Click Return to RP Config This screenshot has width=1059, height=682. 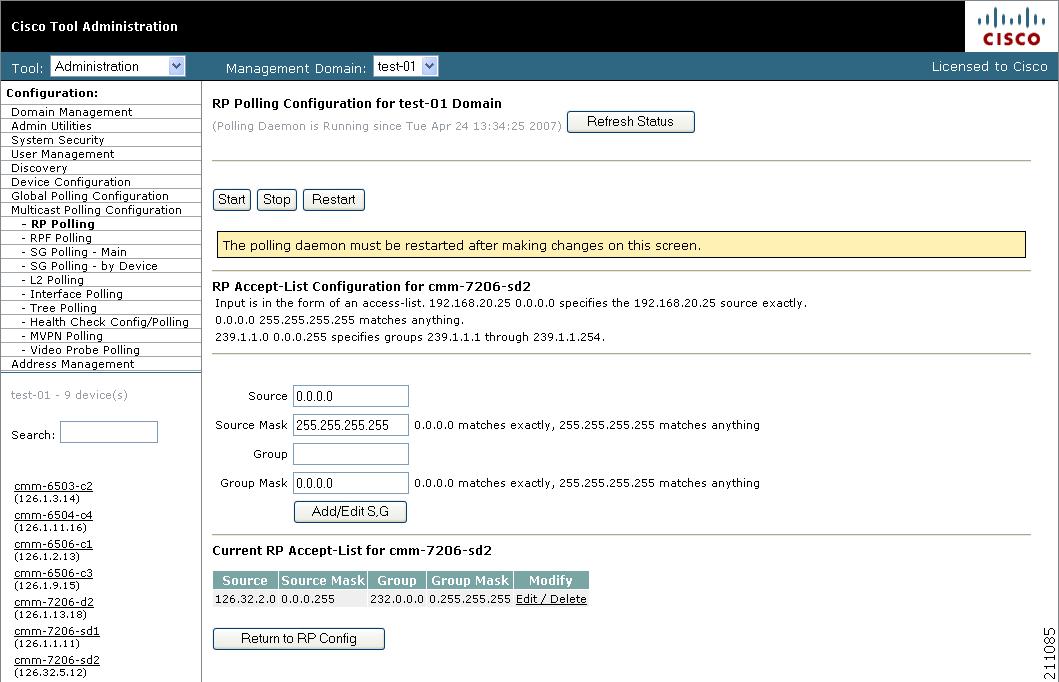[x=298, y=638]
